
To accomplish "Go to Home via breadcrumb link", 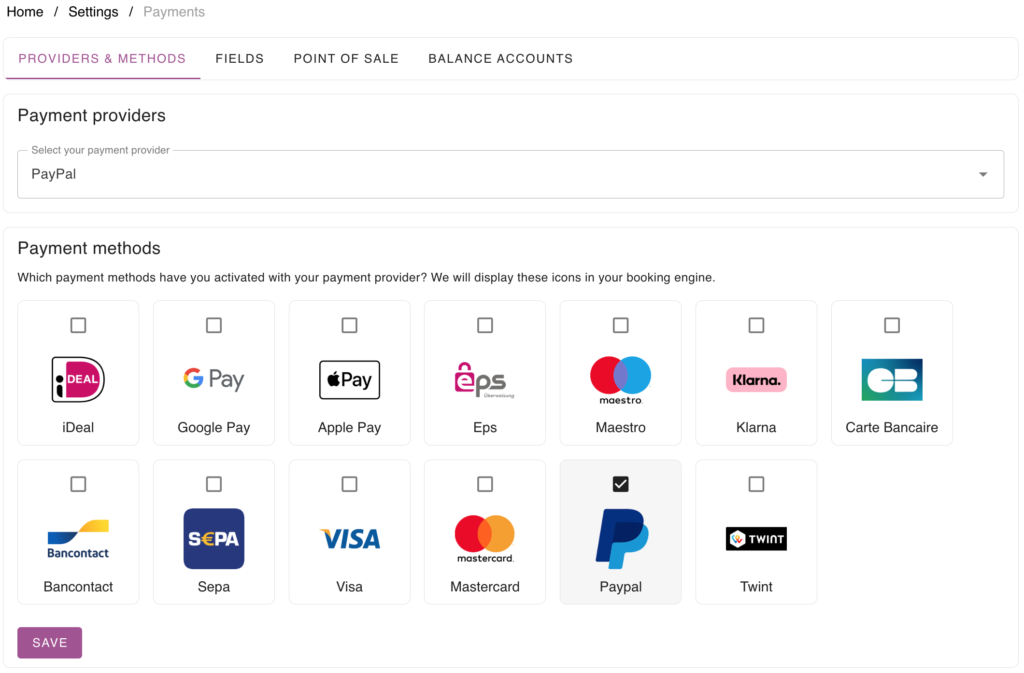I will coord(25,12).
